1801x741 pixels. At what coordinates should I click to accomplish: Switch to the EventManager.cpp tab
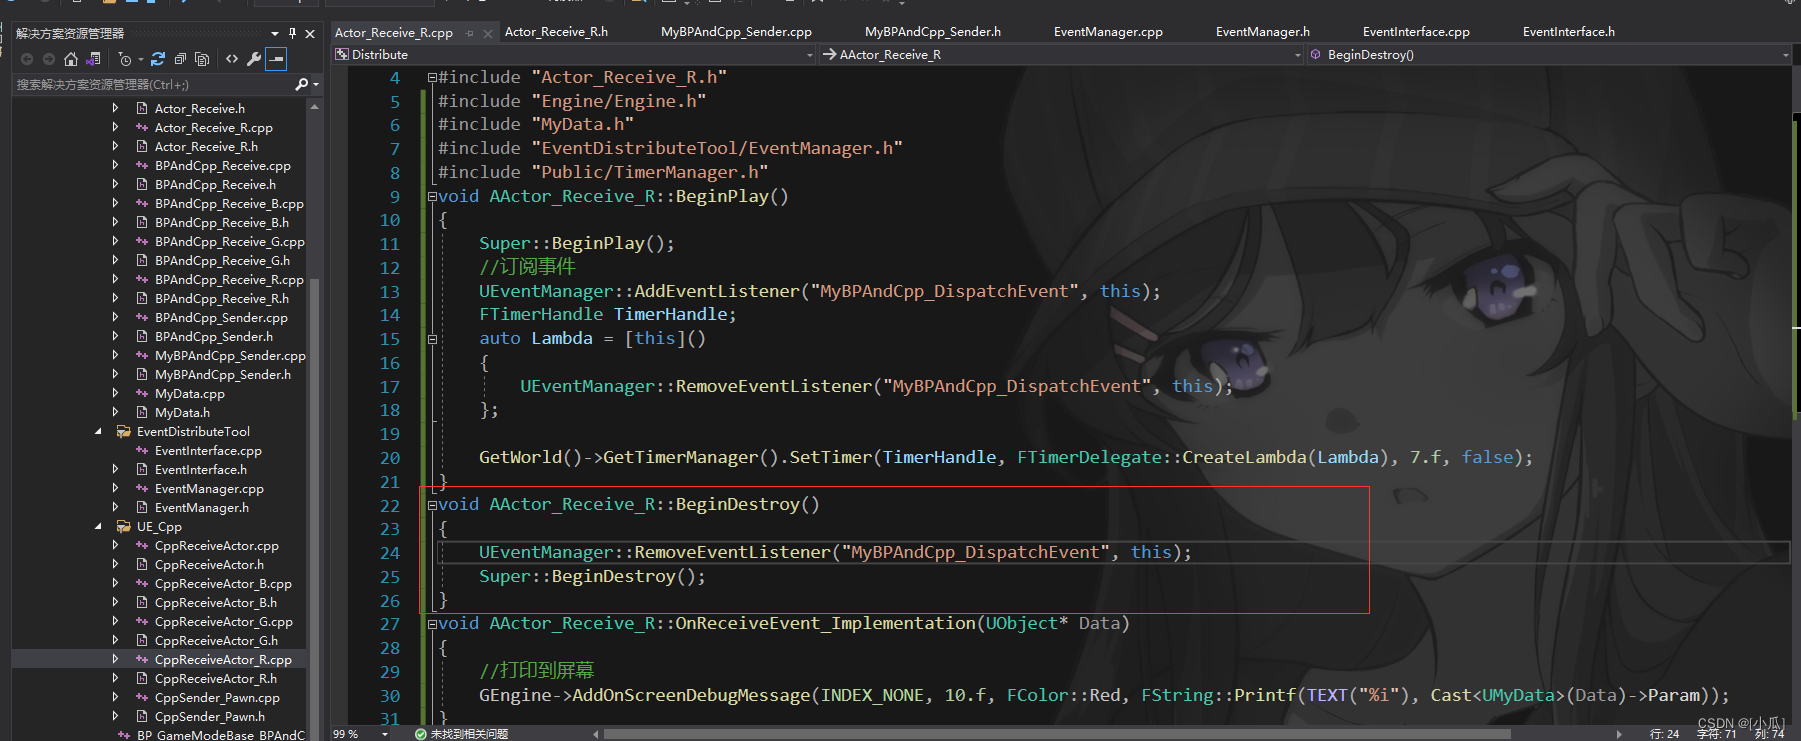(1108, 32)
